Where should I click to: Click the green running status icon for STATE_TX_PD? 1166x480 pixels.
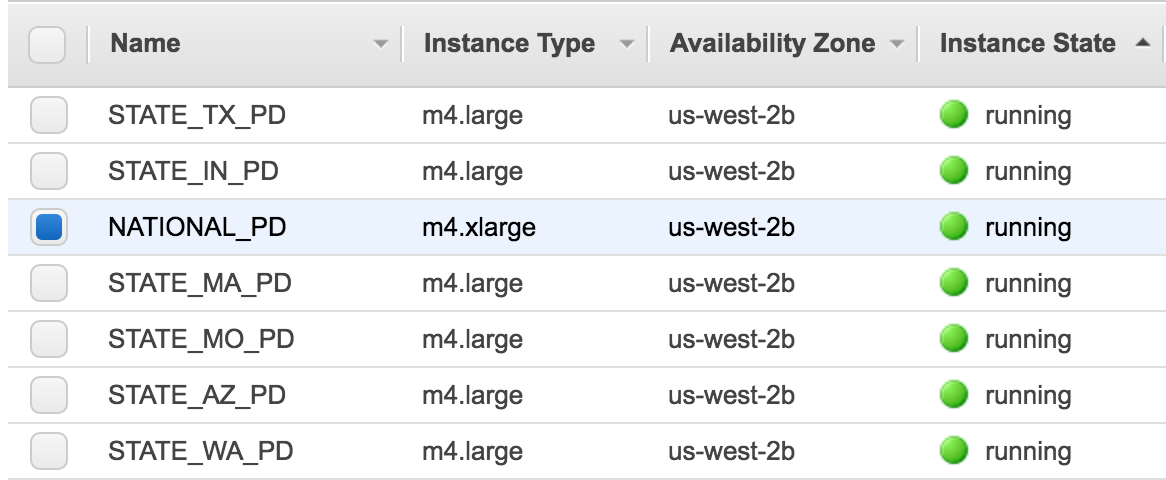coord(953,115)
